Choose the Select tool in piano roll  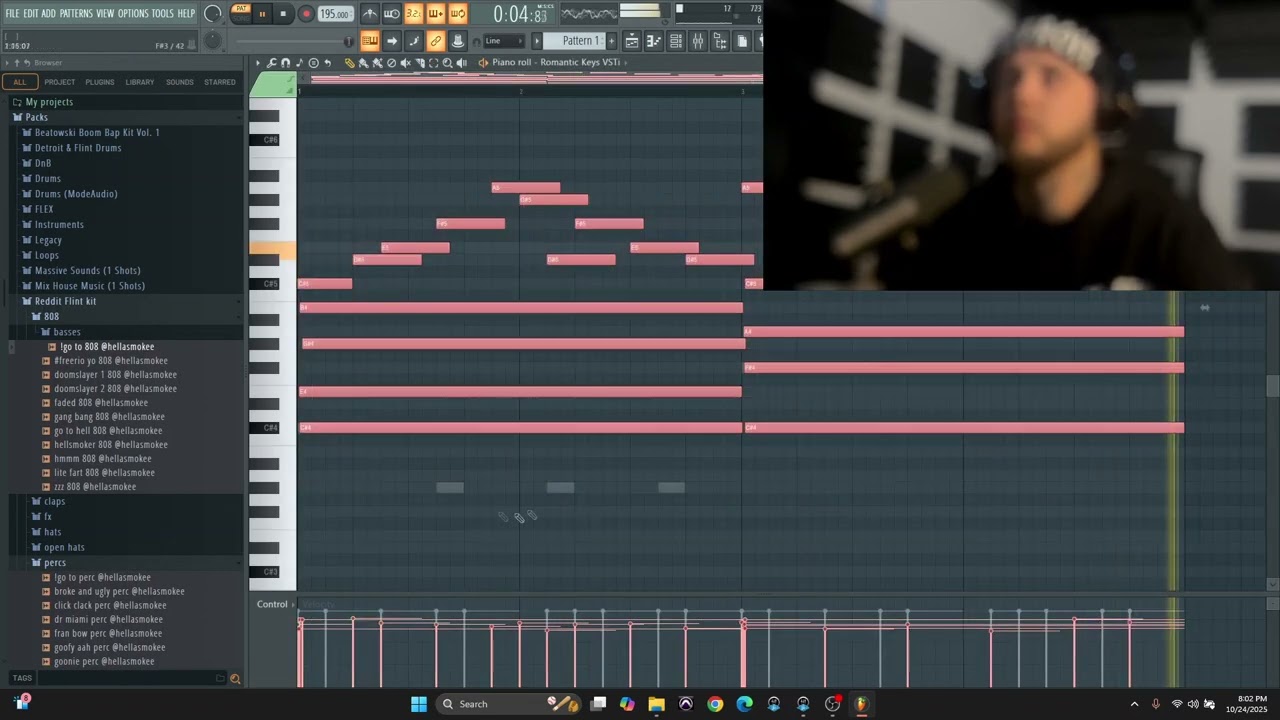(x=433, y=62)
